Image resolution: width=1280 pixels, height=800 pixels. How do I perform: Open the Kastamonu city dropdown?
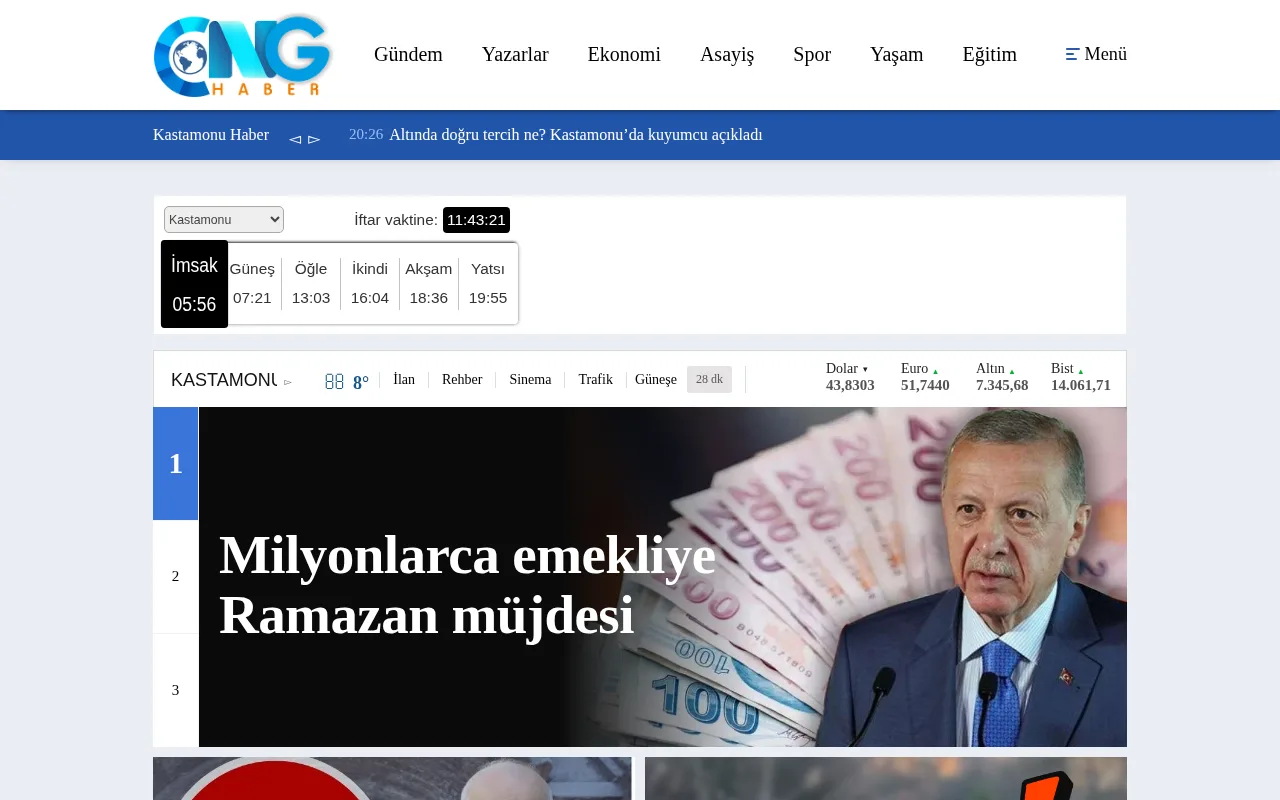(x=223, y=219)
